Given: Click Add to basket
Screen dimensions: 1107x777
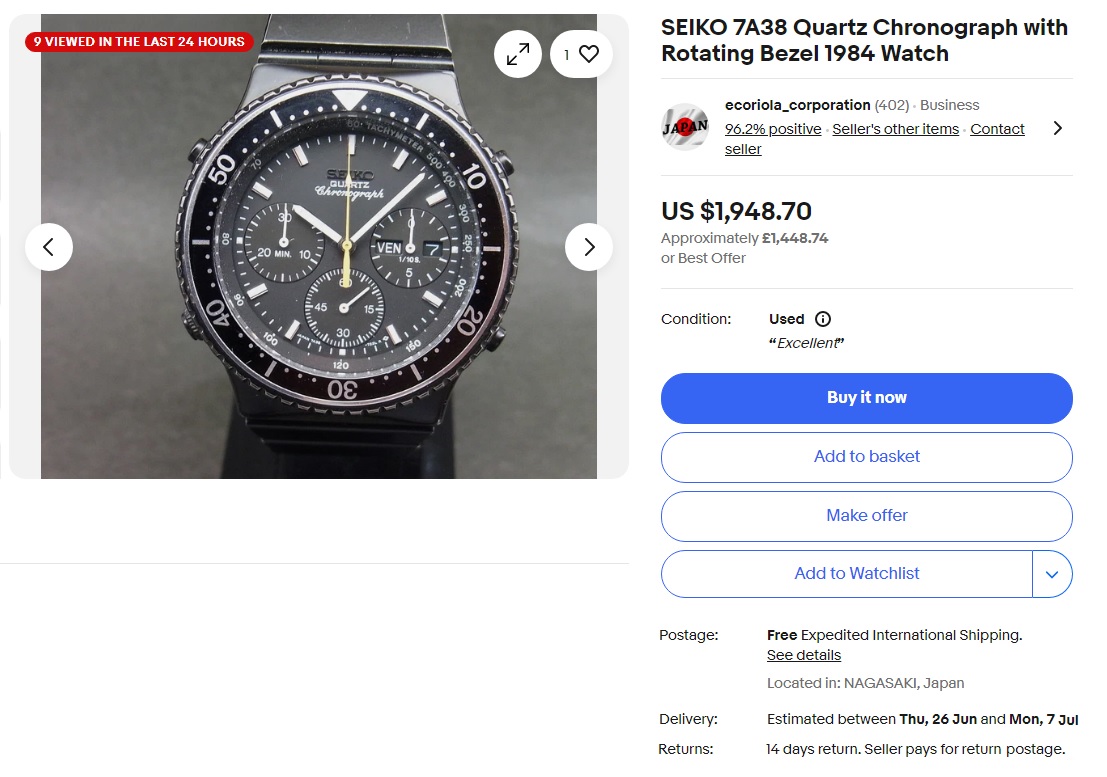Looking at the screenshot, I should tap(866, 457).
